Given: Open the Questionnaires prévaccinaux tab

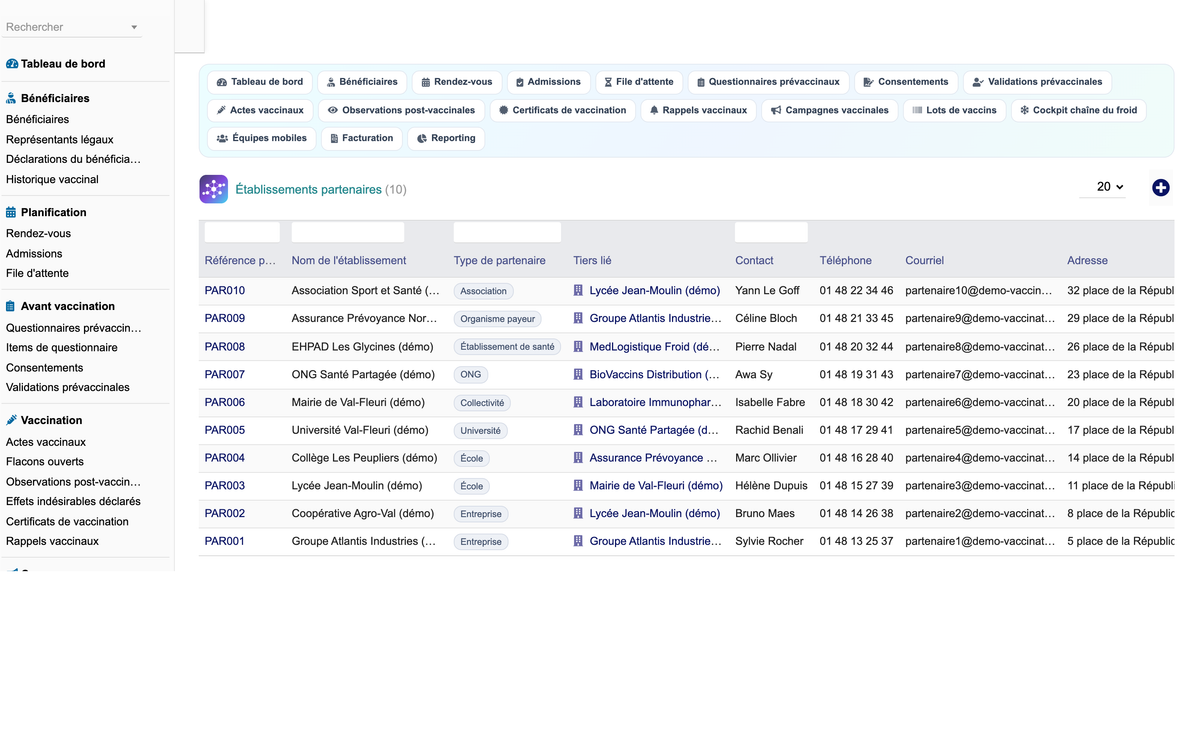Looking at the screenshot, I should click(x=768, y=82).
